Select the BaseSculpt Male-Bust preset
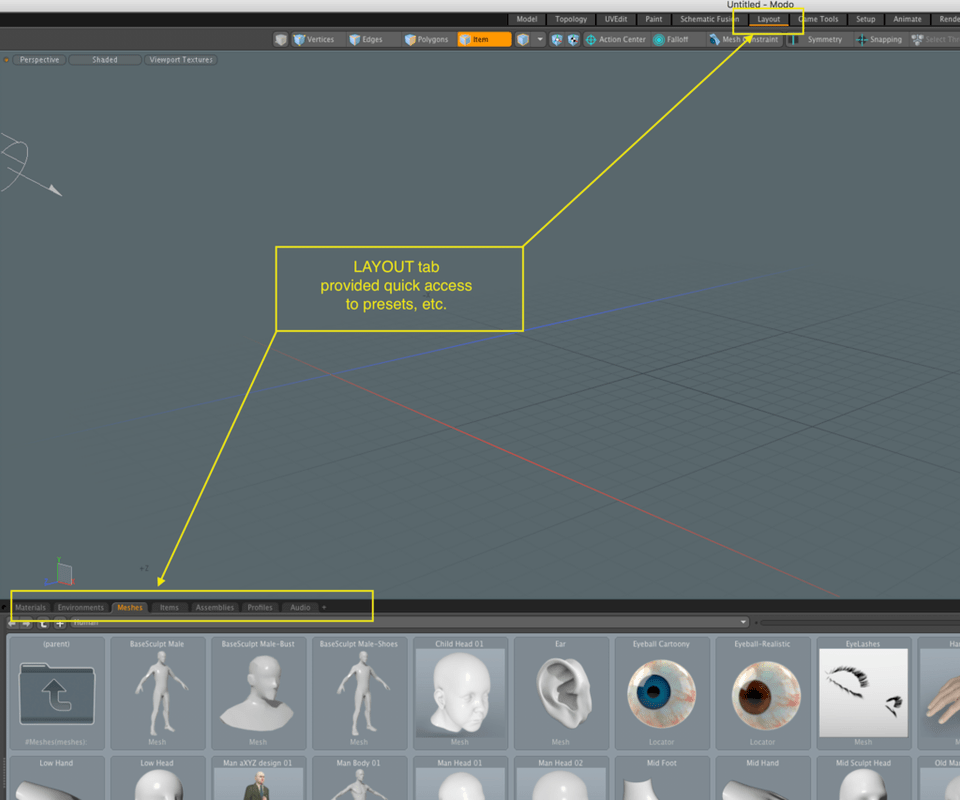Image resolution: width=960 pixels, height=800 pixels. (x=258, y=693)
